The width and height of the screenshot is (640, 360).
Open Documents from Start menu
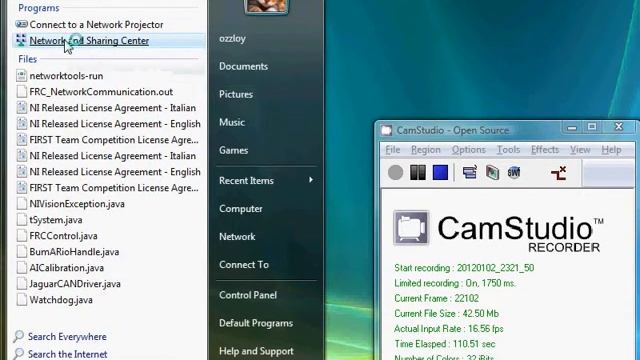[243, 67]
